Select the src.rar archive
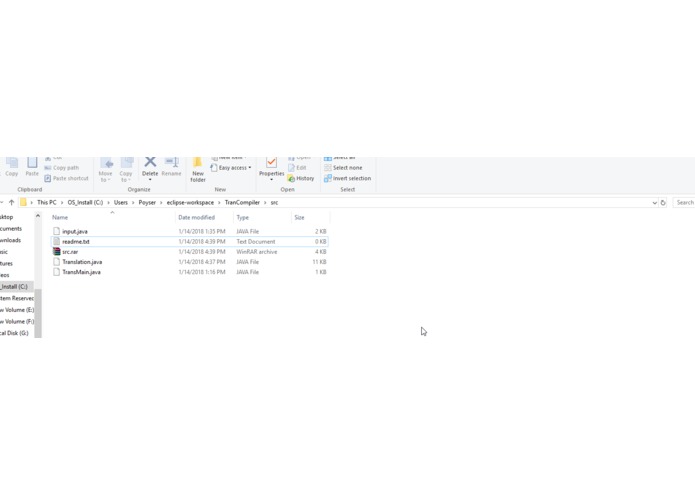This screenshot has height=494, width=695. (190, 252)
